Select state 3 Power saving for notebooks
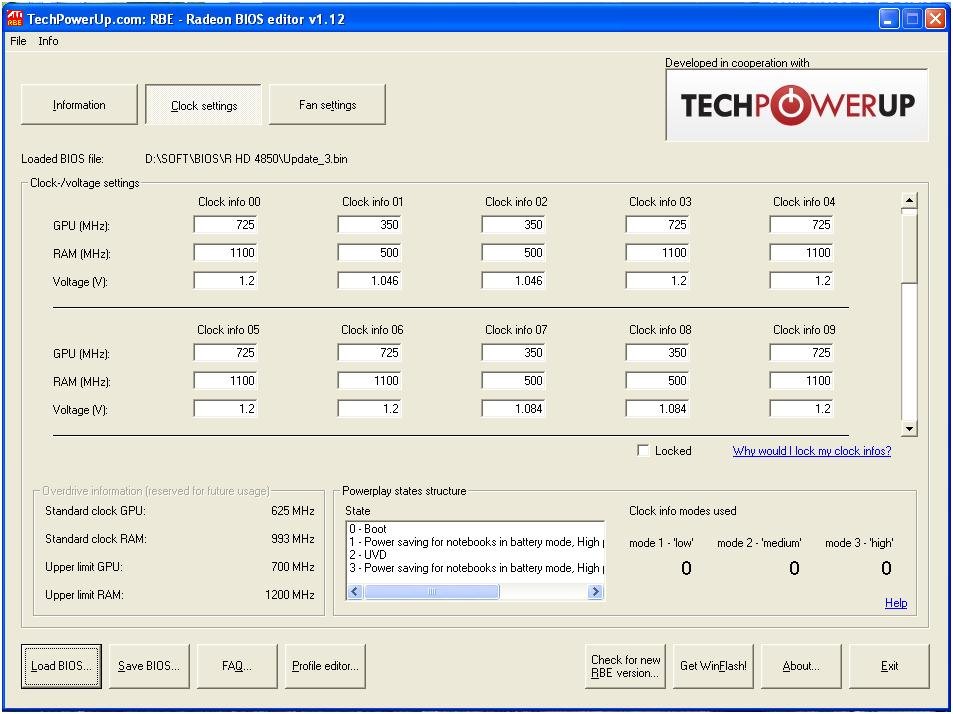The width and height of the screenshot is (953, 714). coord(476,568)
